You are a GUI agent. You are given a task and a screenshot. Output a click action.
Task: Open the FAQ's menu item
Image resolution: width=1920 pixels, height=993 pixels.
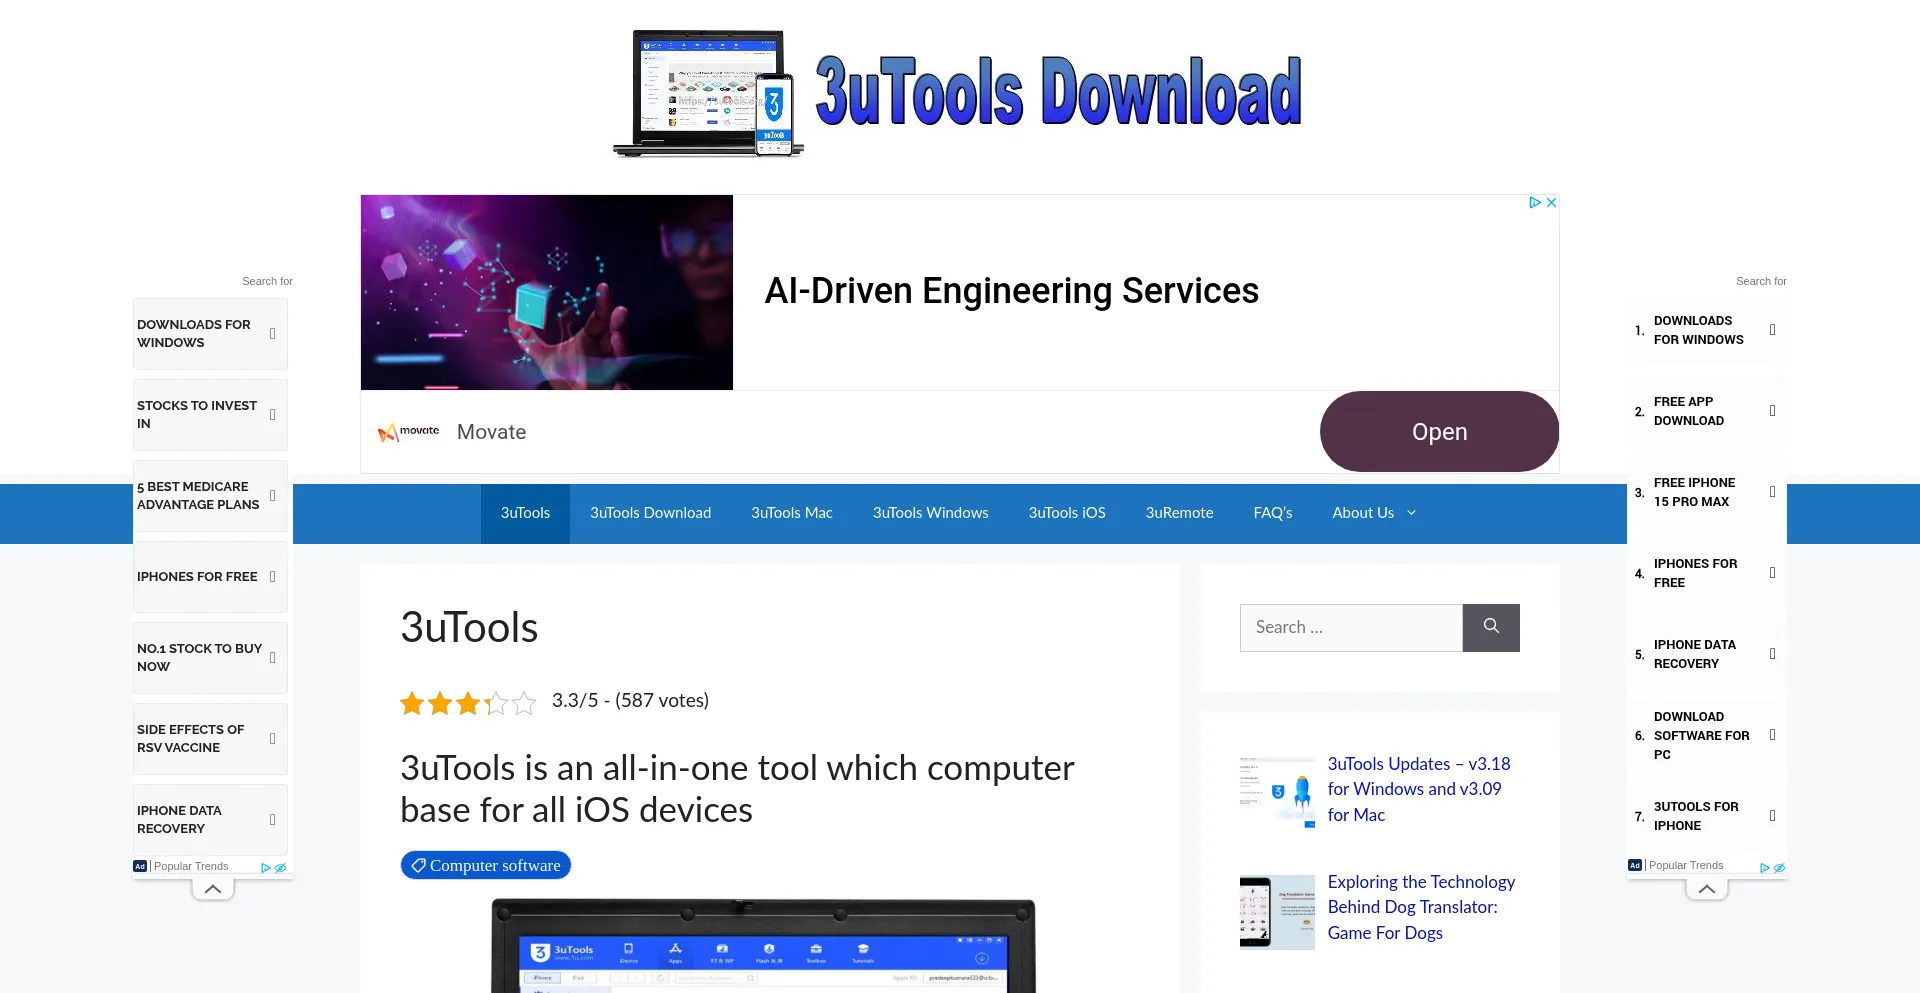1272,513
